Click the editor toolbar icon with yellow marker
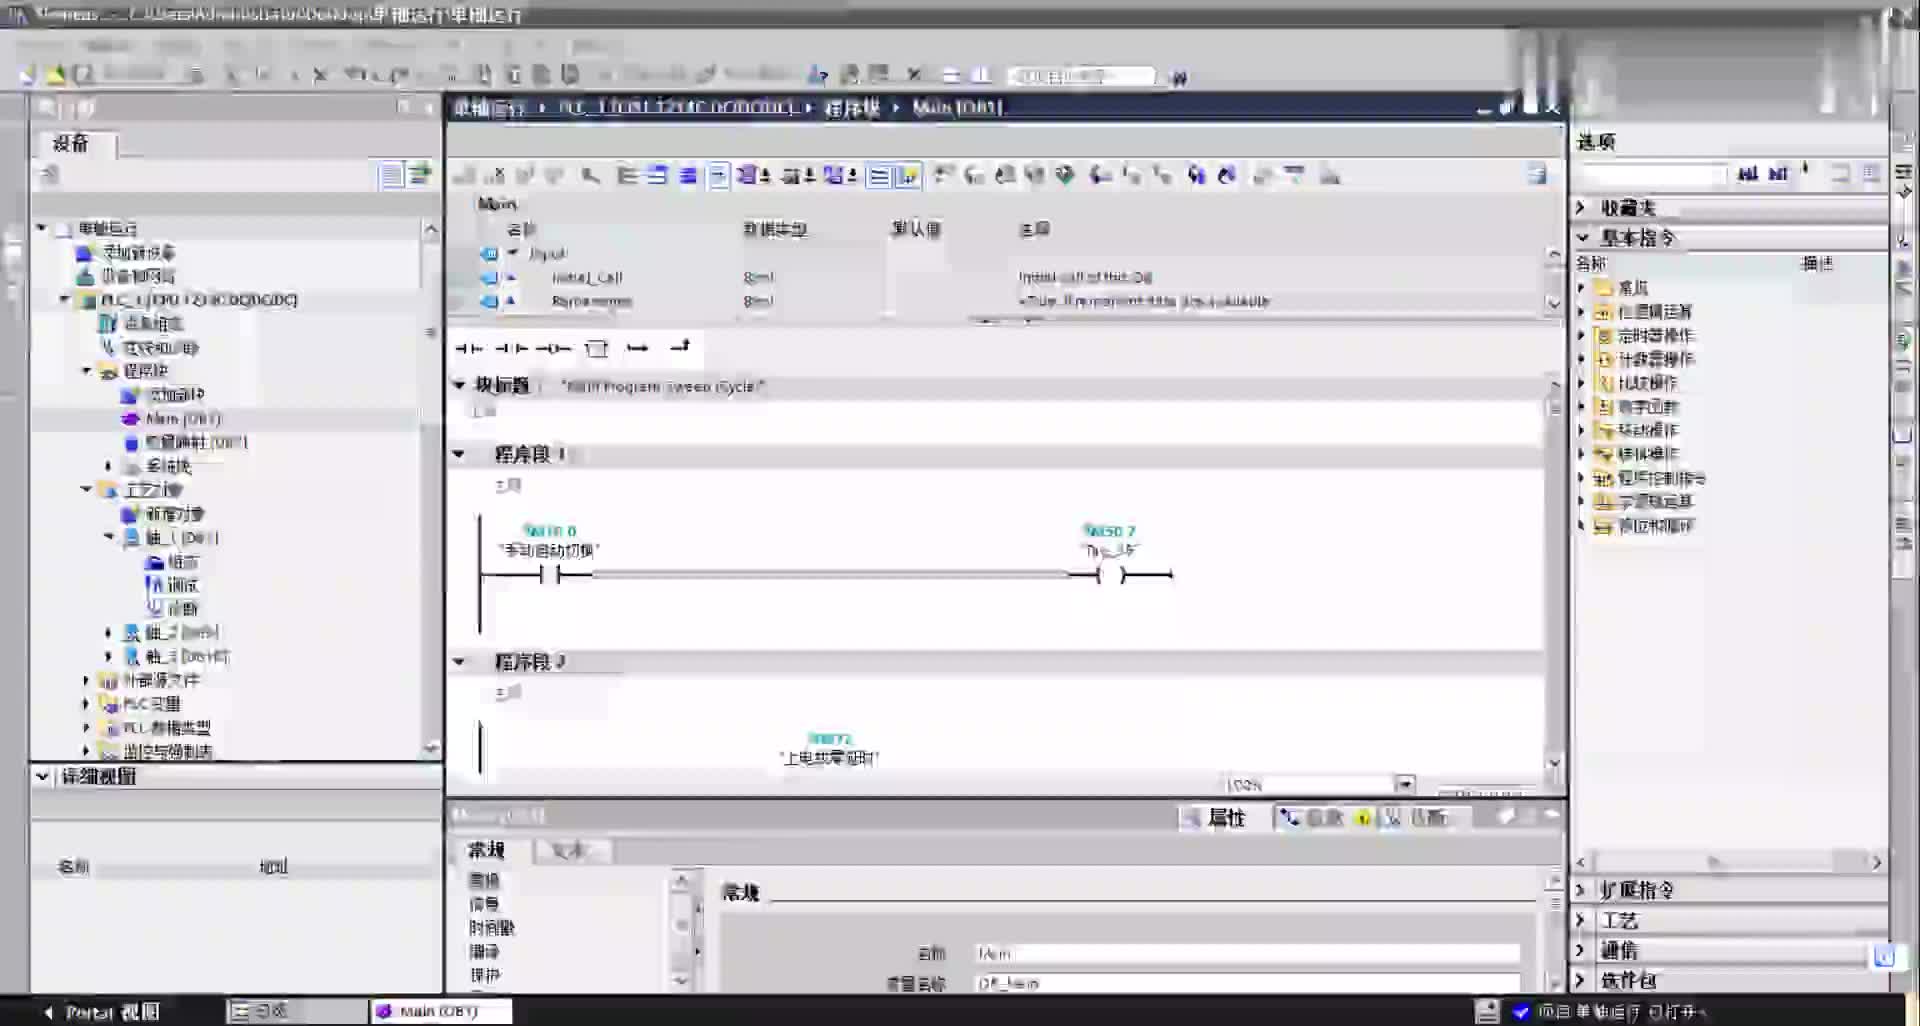 pos(908,176)
